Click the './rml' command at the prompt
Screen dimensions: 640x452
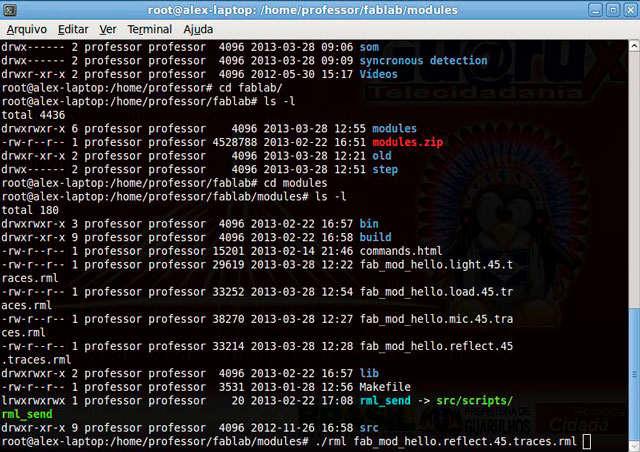[331, 441]
